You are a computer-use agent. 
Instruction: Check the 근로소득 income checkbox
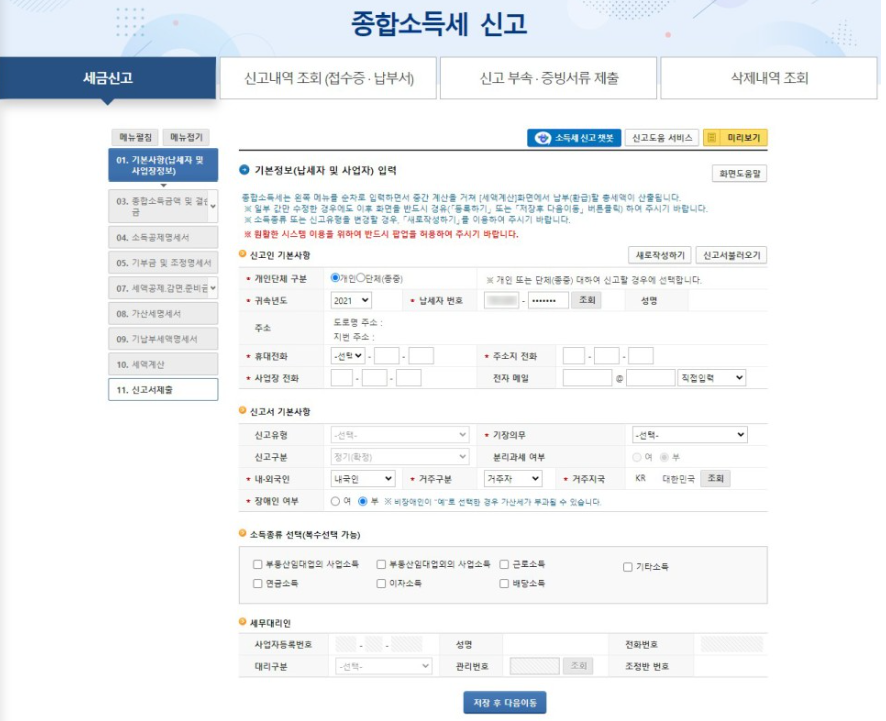505,563
